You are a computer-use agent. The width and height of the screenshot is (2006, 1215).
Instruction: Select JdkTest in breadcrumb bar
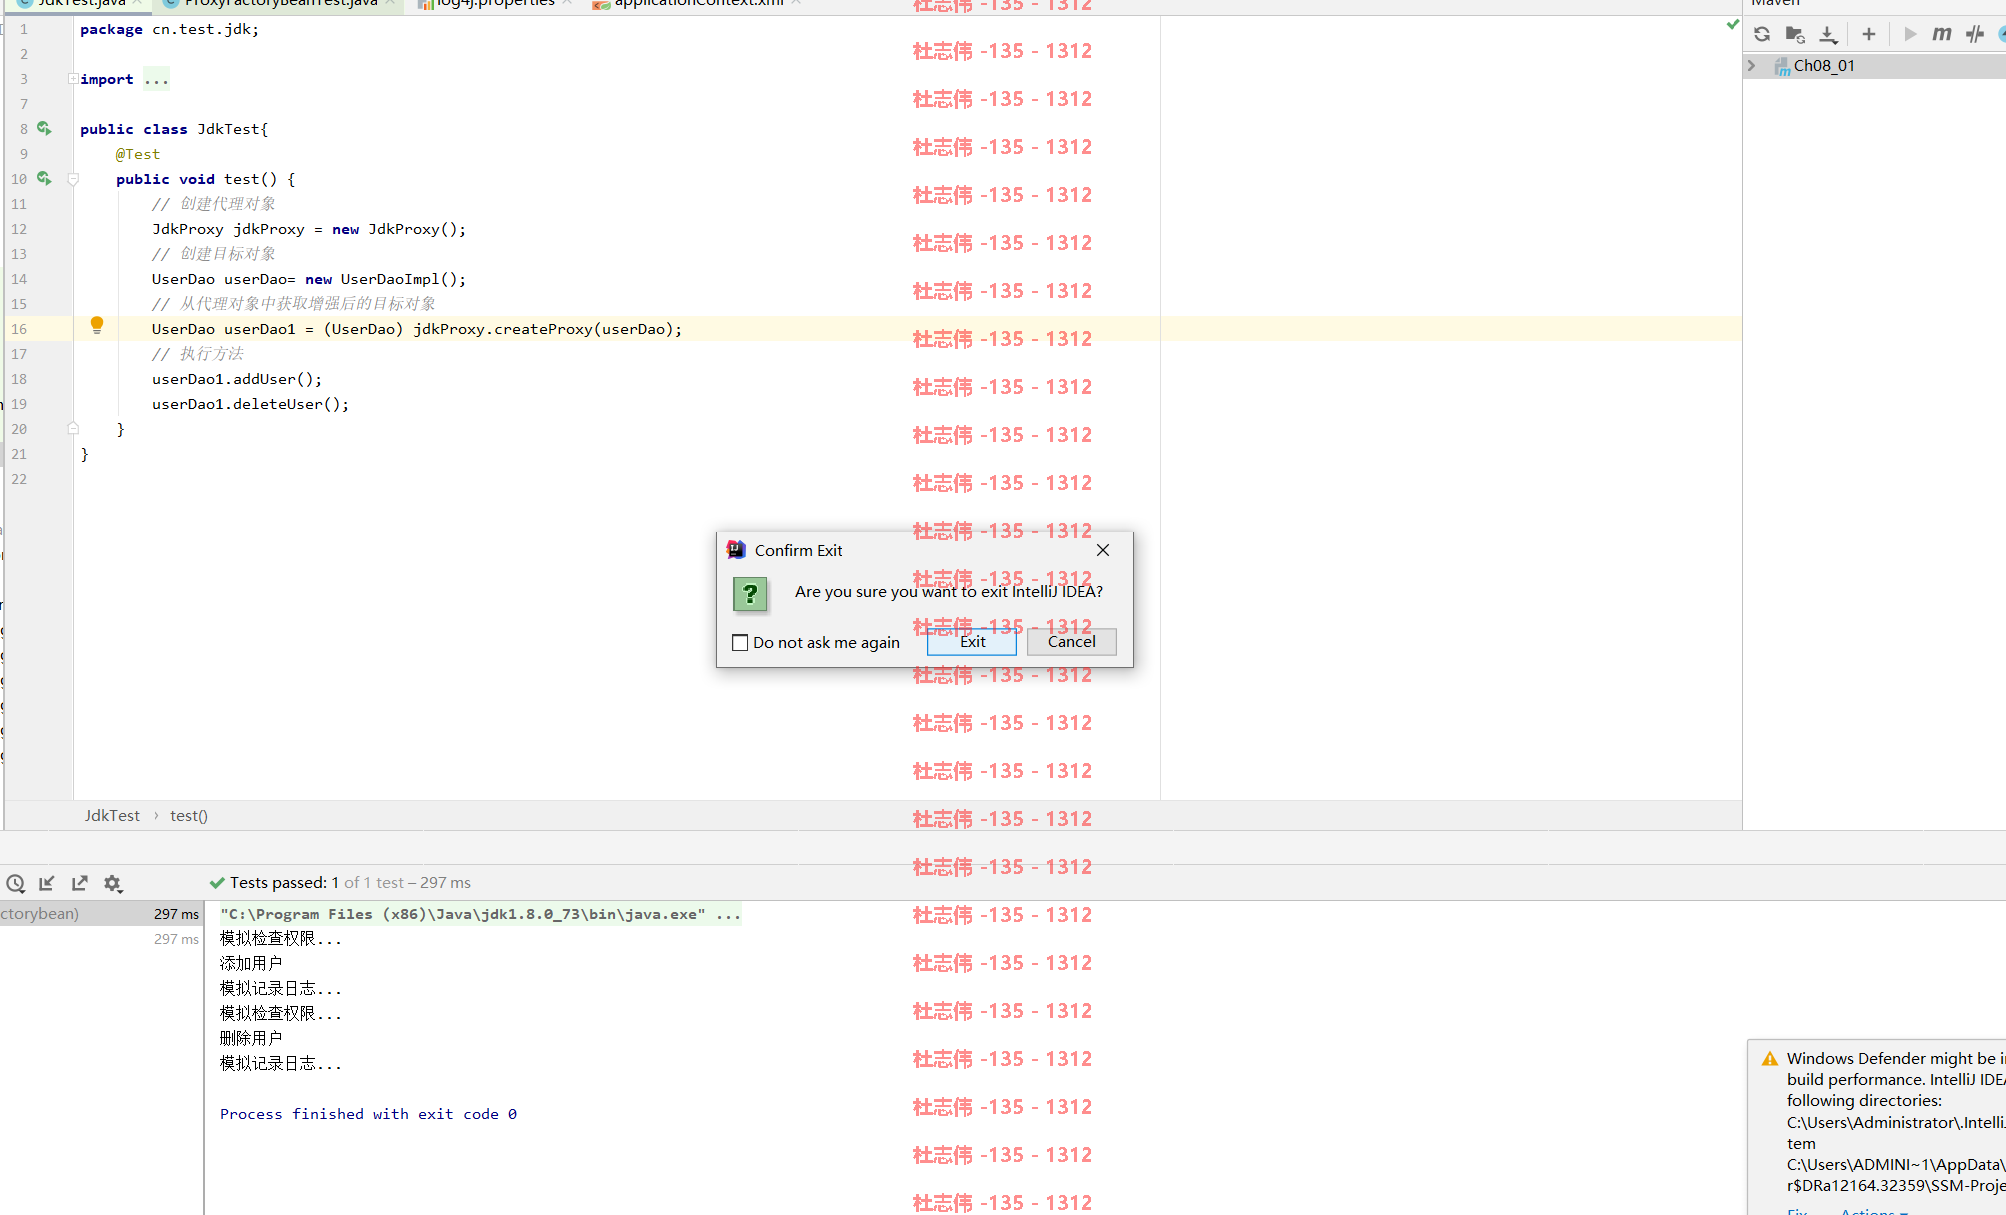pos(112,816)
